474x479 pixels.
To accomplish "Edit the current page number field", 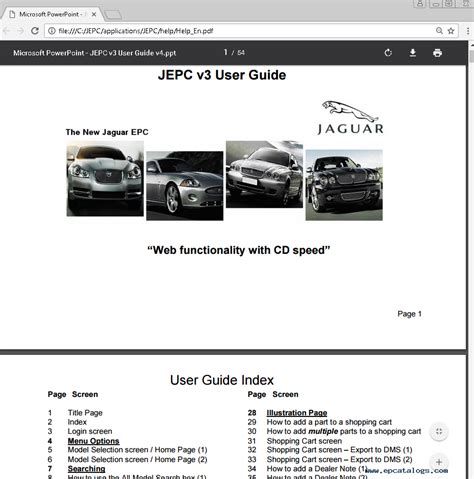I will tap(226, 52).
